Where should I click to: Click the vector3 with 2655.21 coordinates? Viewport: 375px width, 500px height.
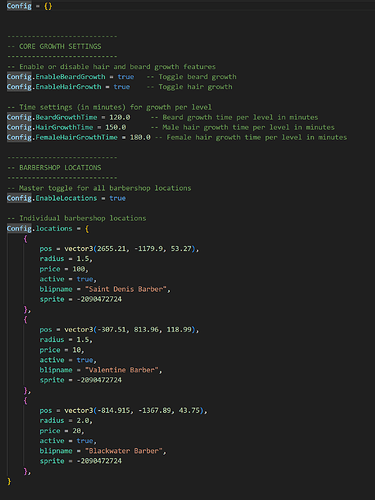pyautogui.click(x=130, y=249)
